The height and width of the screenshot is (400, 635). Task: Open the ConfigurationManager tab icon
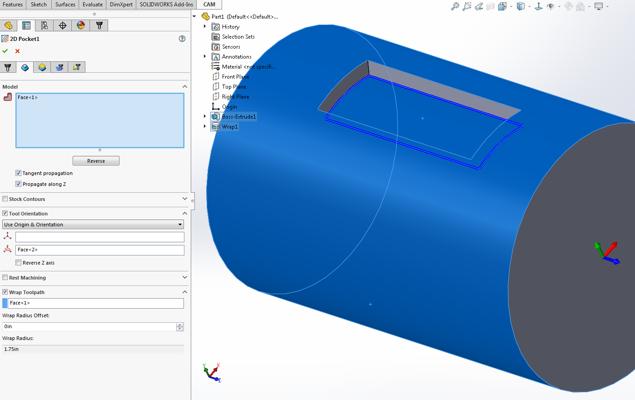click(45, 25)
